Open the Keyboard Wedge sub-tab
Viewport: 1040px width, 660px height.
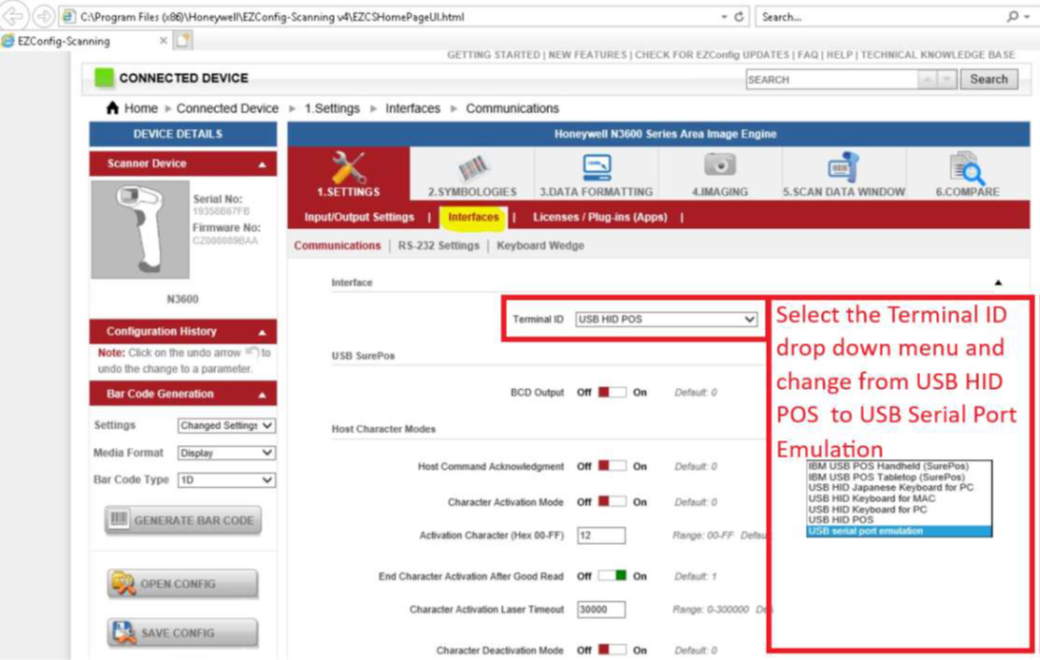point(540,245)
